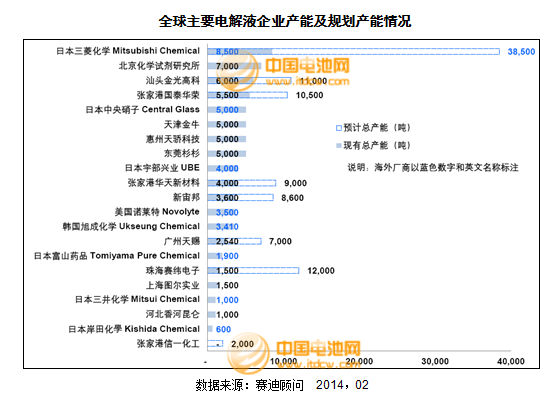The width and height of the screenshot is (559, 397).
Task: Click the 10,000 x-axis tick label
Action: 283,361
